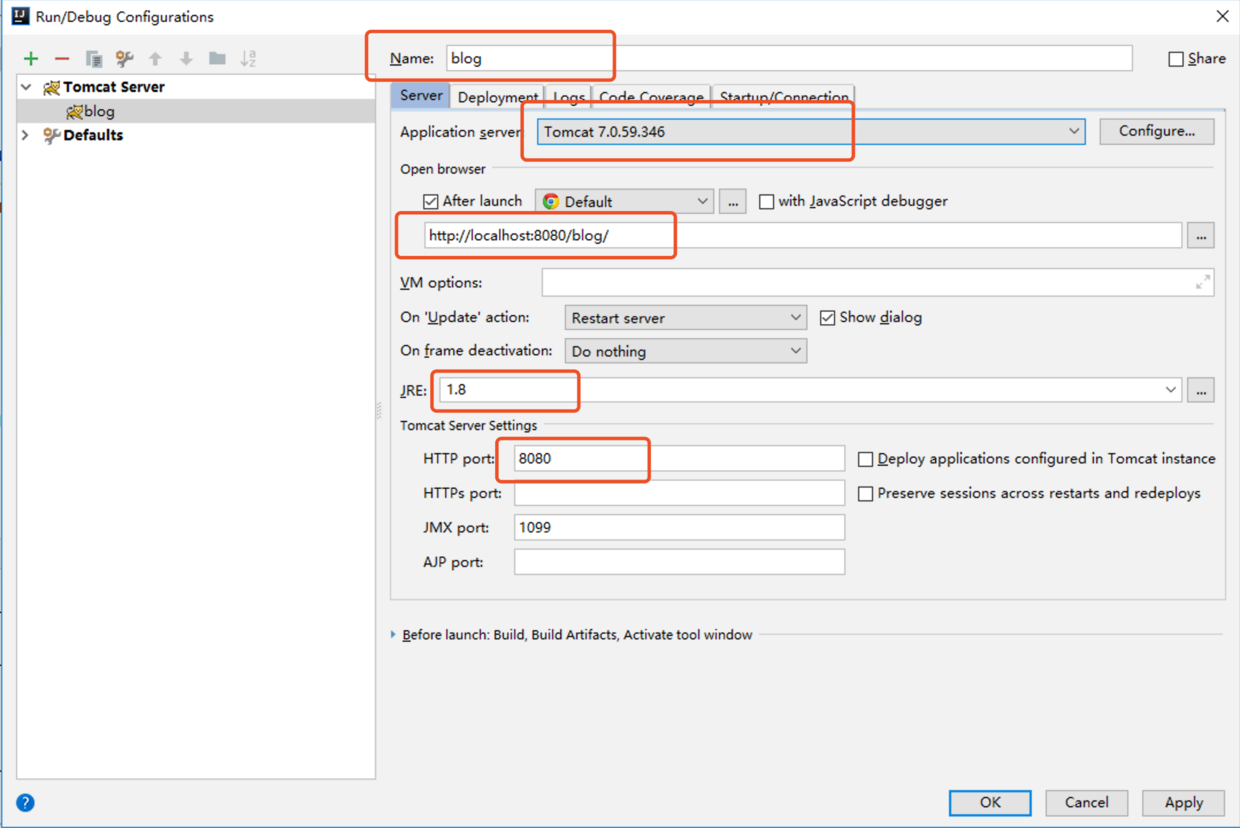Open the JRE 1.8 dropdown arrow
1240x828 pixels.
(x=1171, y=390)
